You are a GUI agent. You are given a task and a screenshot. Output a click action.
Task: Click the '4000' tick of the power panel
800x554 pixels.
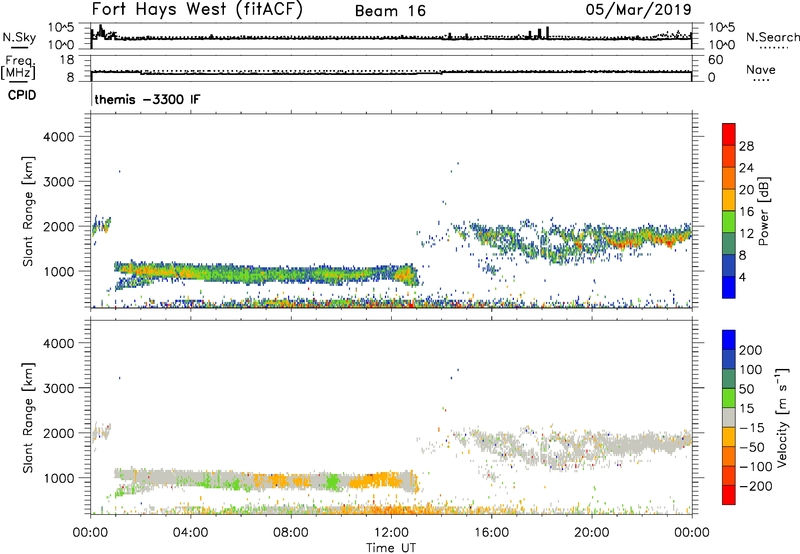59,137
